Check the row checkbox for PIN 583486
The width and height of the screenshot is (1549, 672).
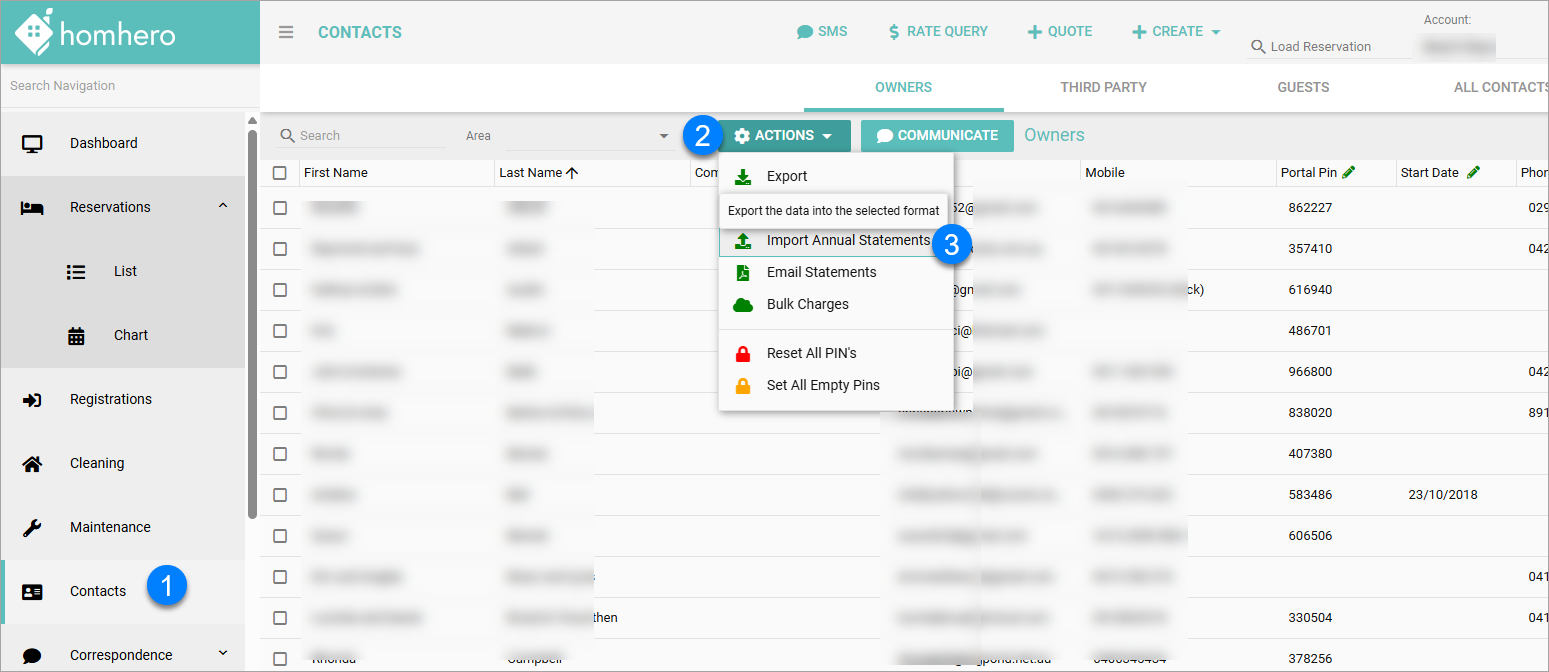[x=280, y=495]
